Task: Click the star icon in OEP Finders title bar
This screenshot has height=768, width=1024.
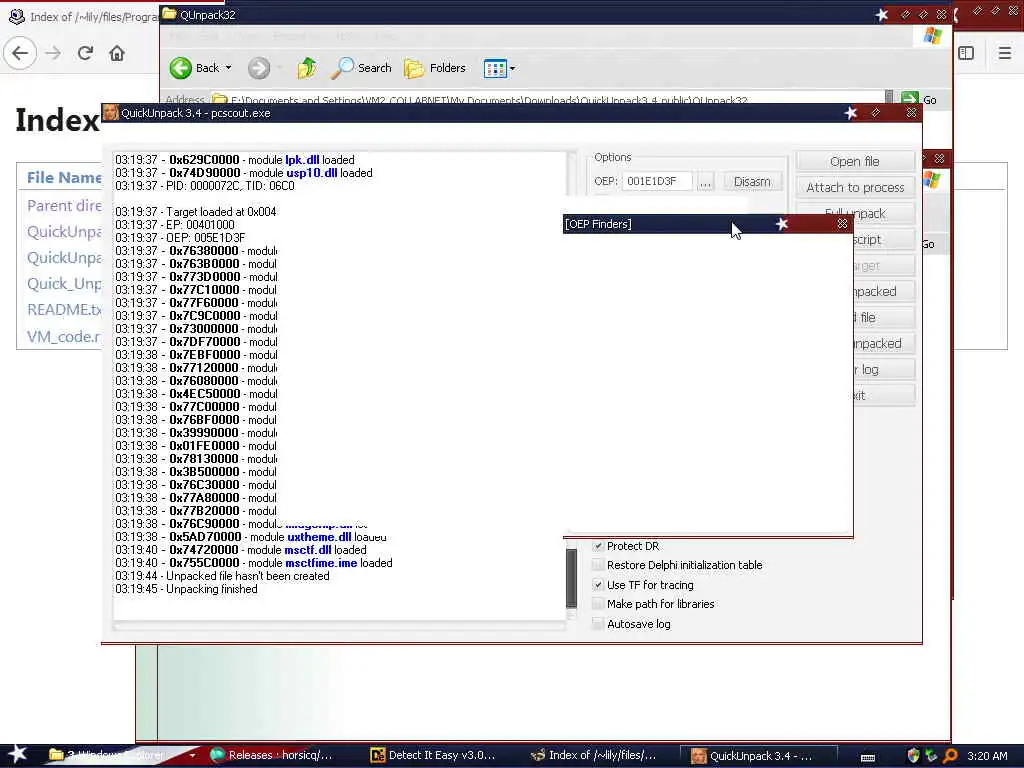Action: (x=782, y=224)
